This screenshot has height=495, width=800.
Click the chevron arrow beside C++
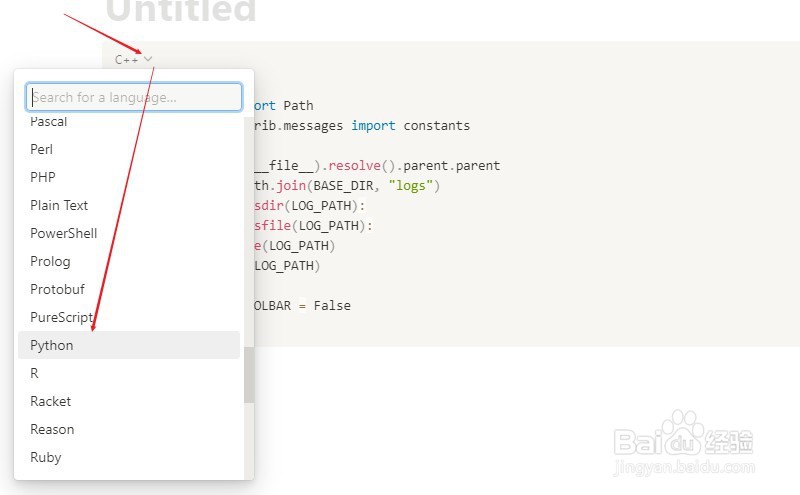148,60
